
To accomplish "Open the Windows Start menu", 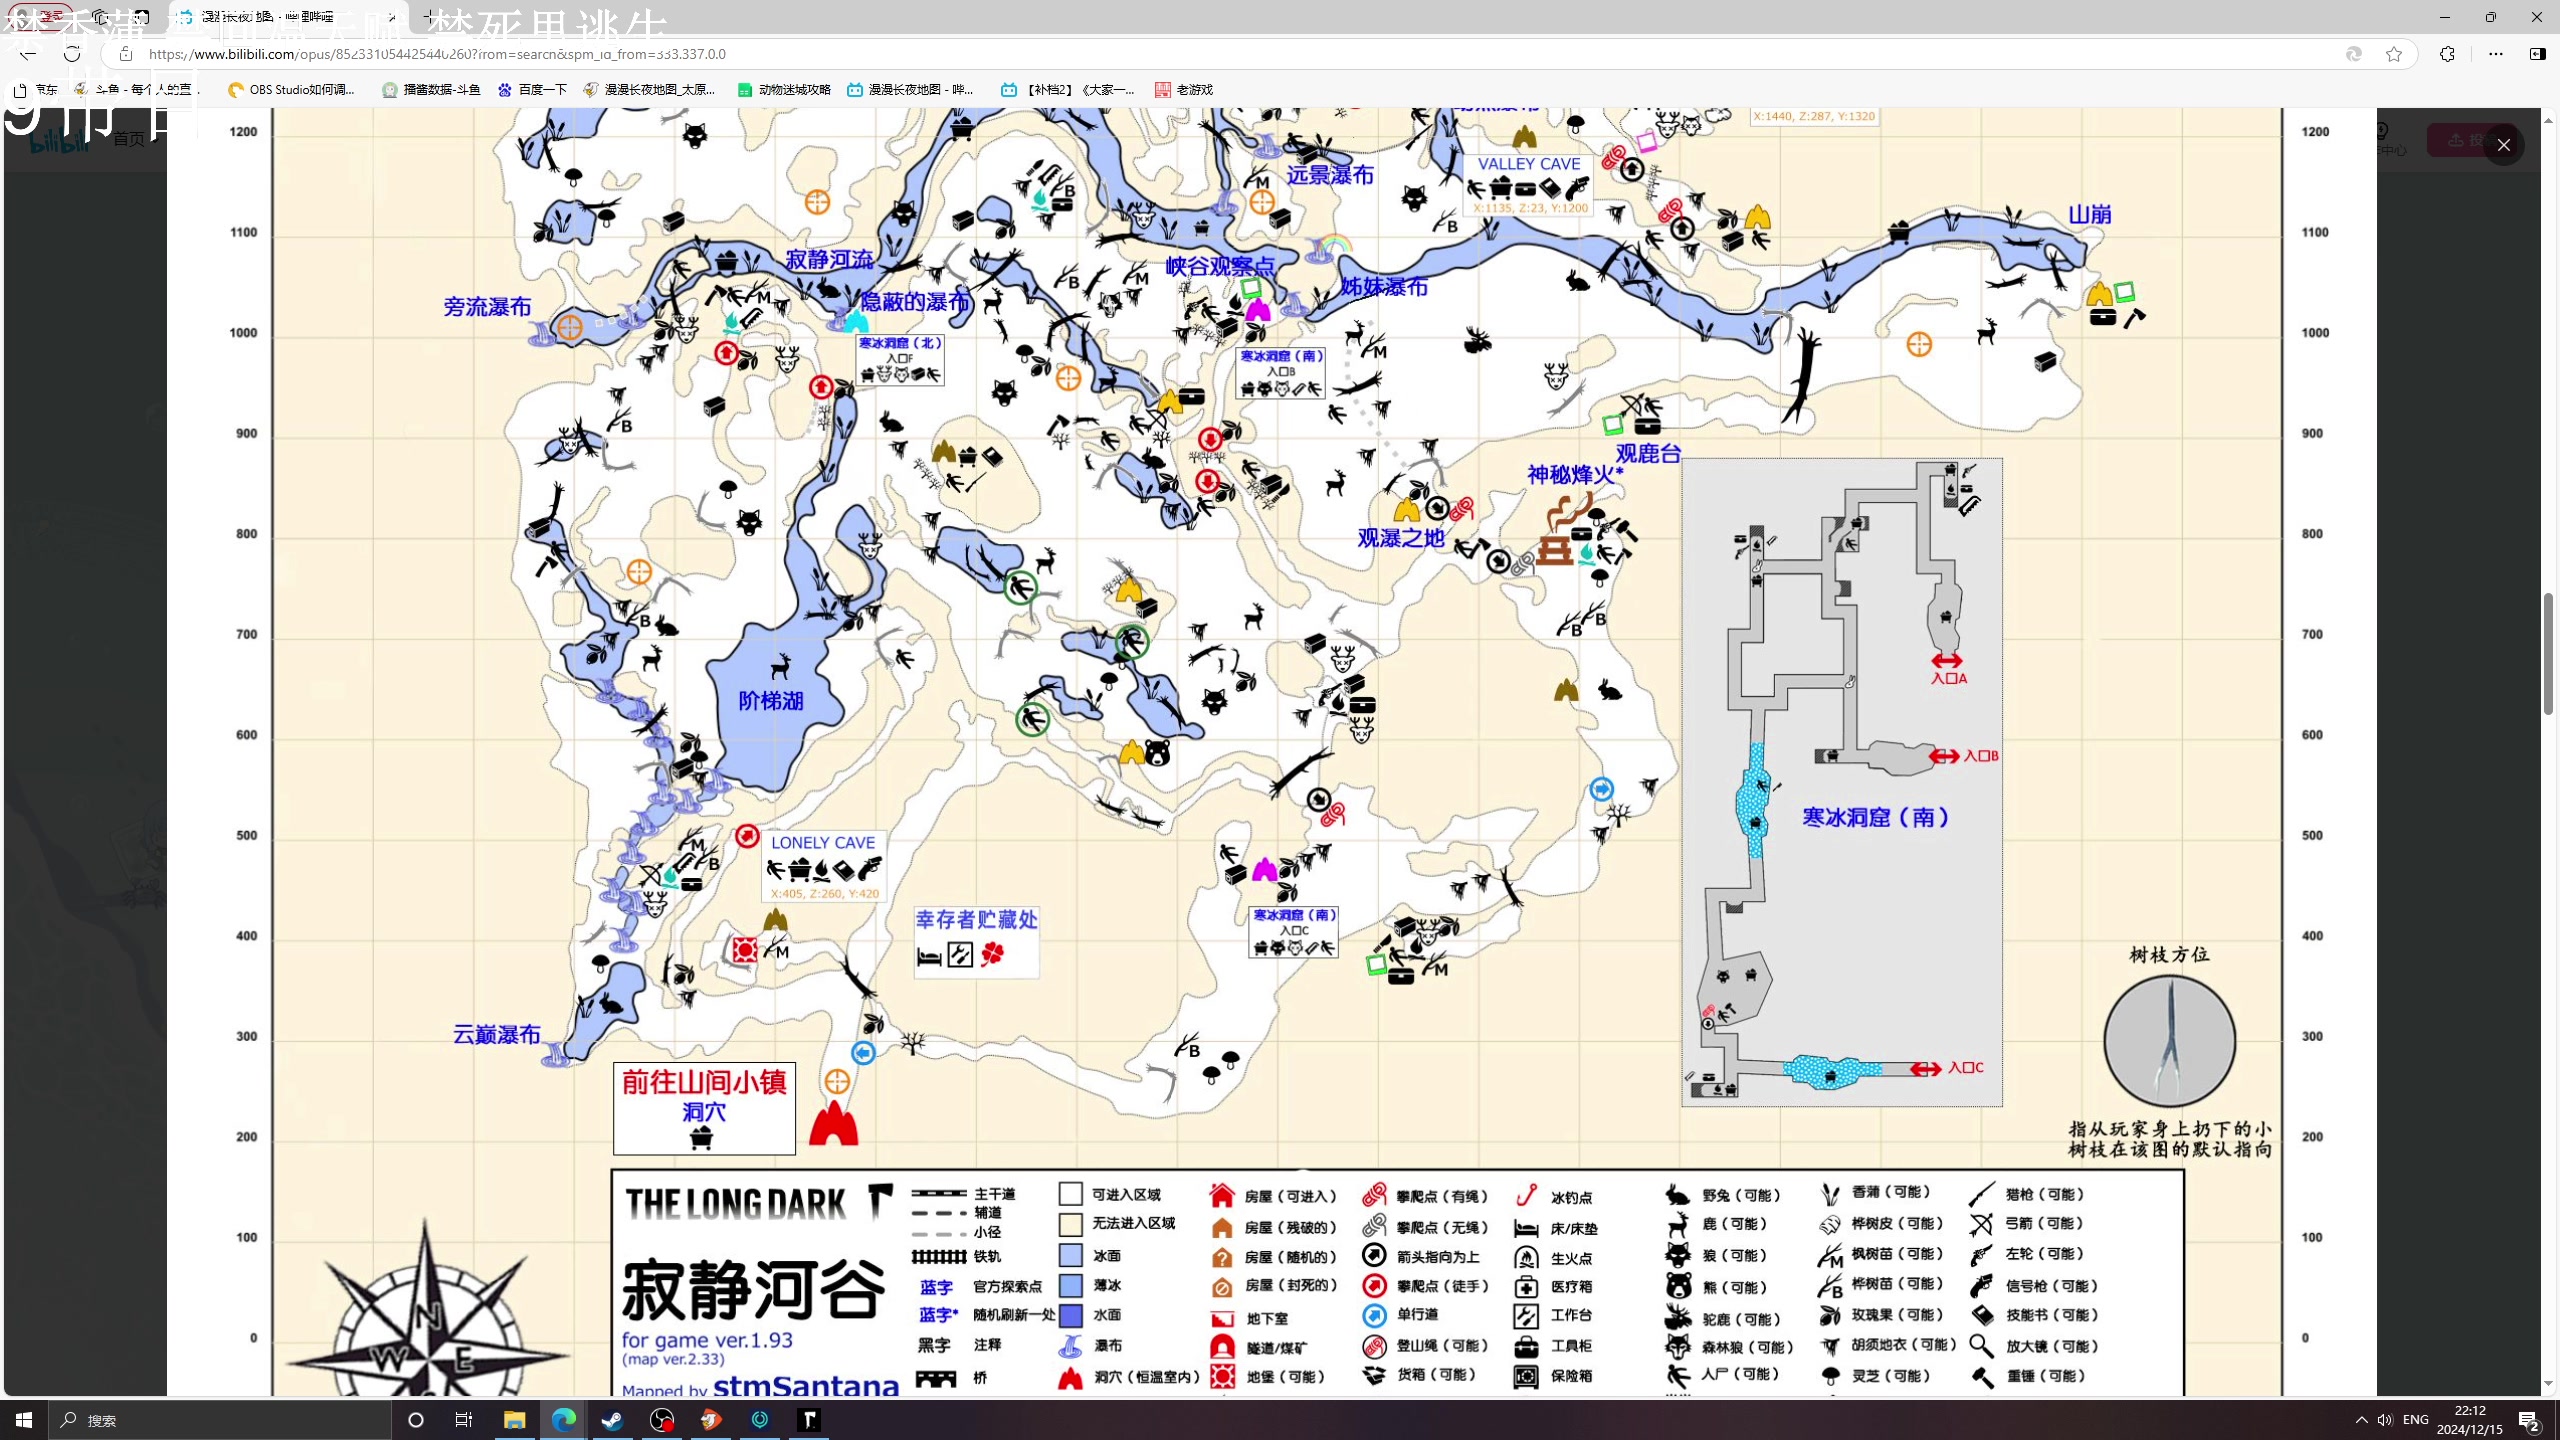I will pyautogui.click(x=24, y=1420).
